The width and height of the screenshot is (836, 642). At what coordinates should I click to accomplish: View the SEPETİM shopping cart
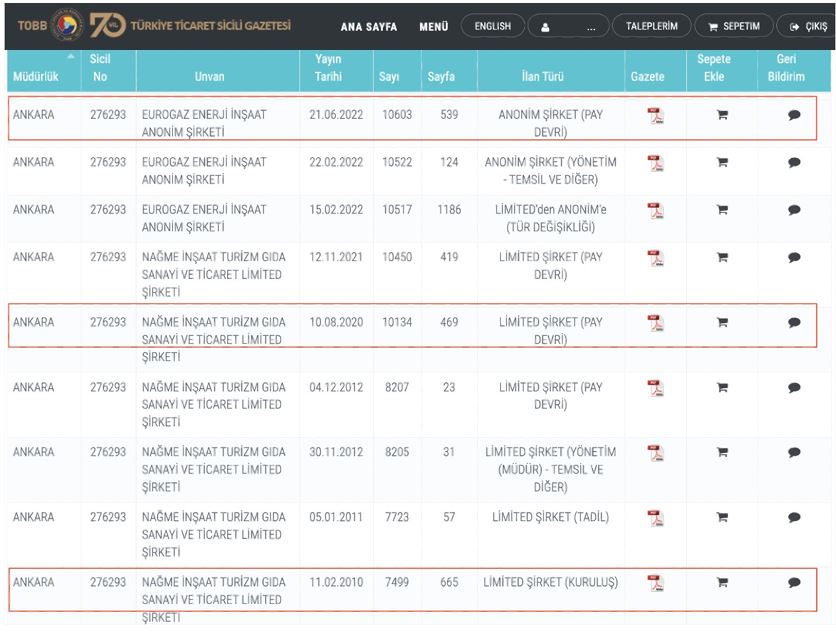pyautogui.click(x=734, y=26)
